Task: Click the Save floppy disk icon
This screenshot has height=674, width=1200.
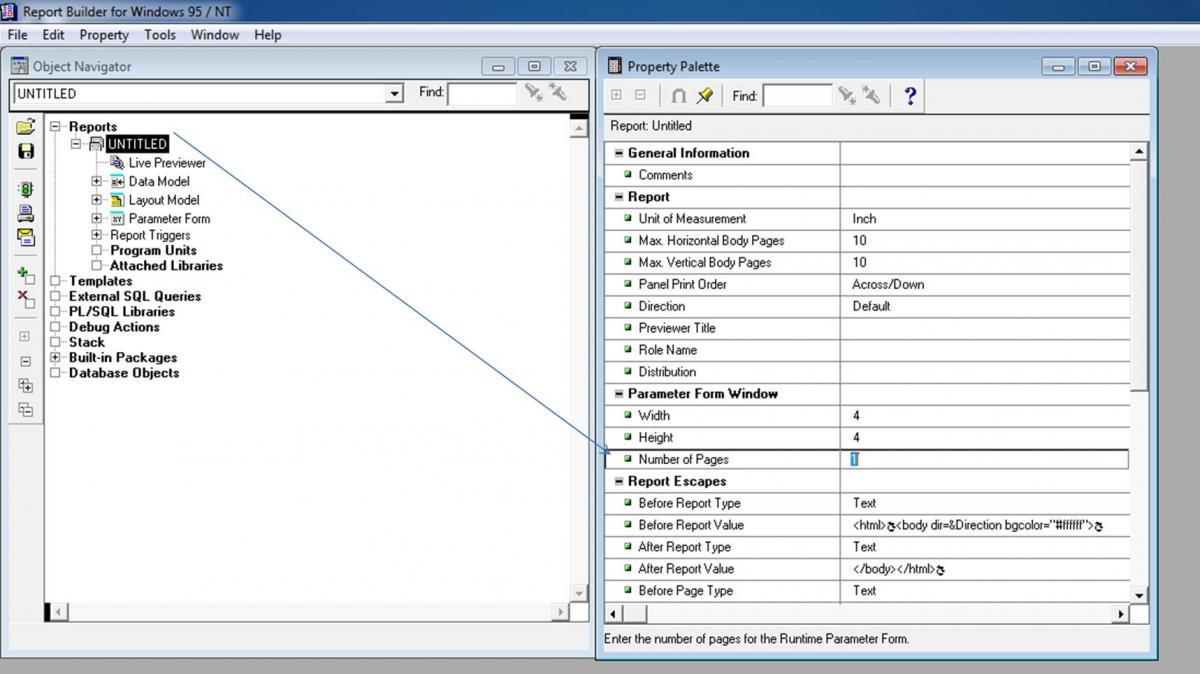Action: coord(26,151)
